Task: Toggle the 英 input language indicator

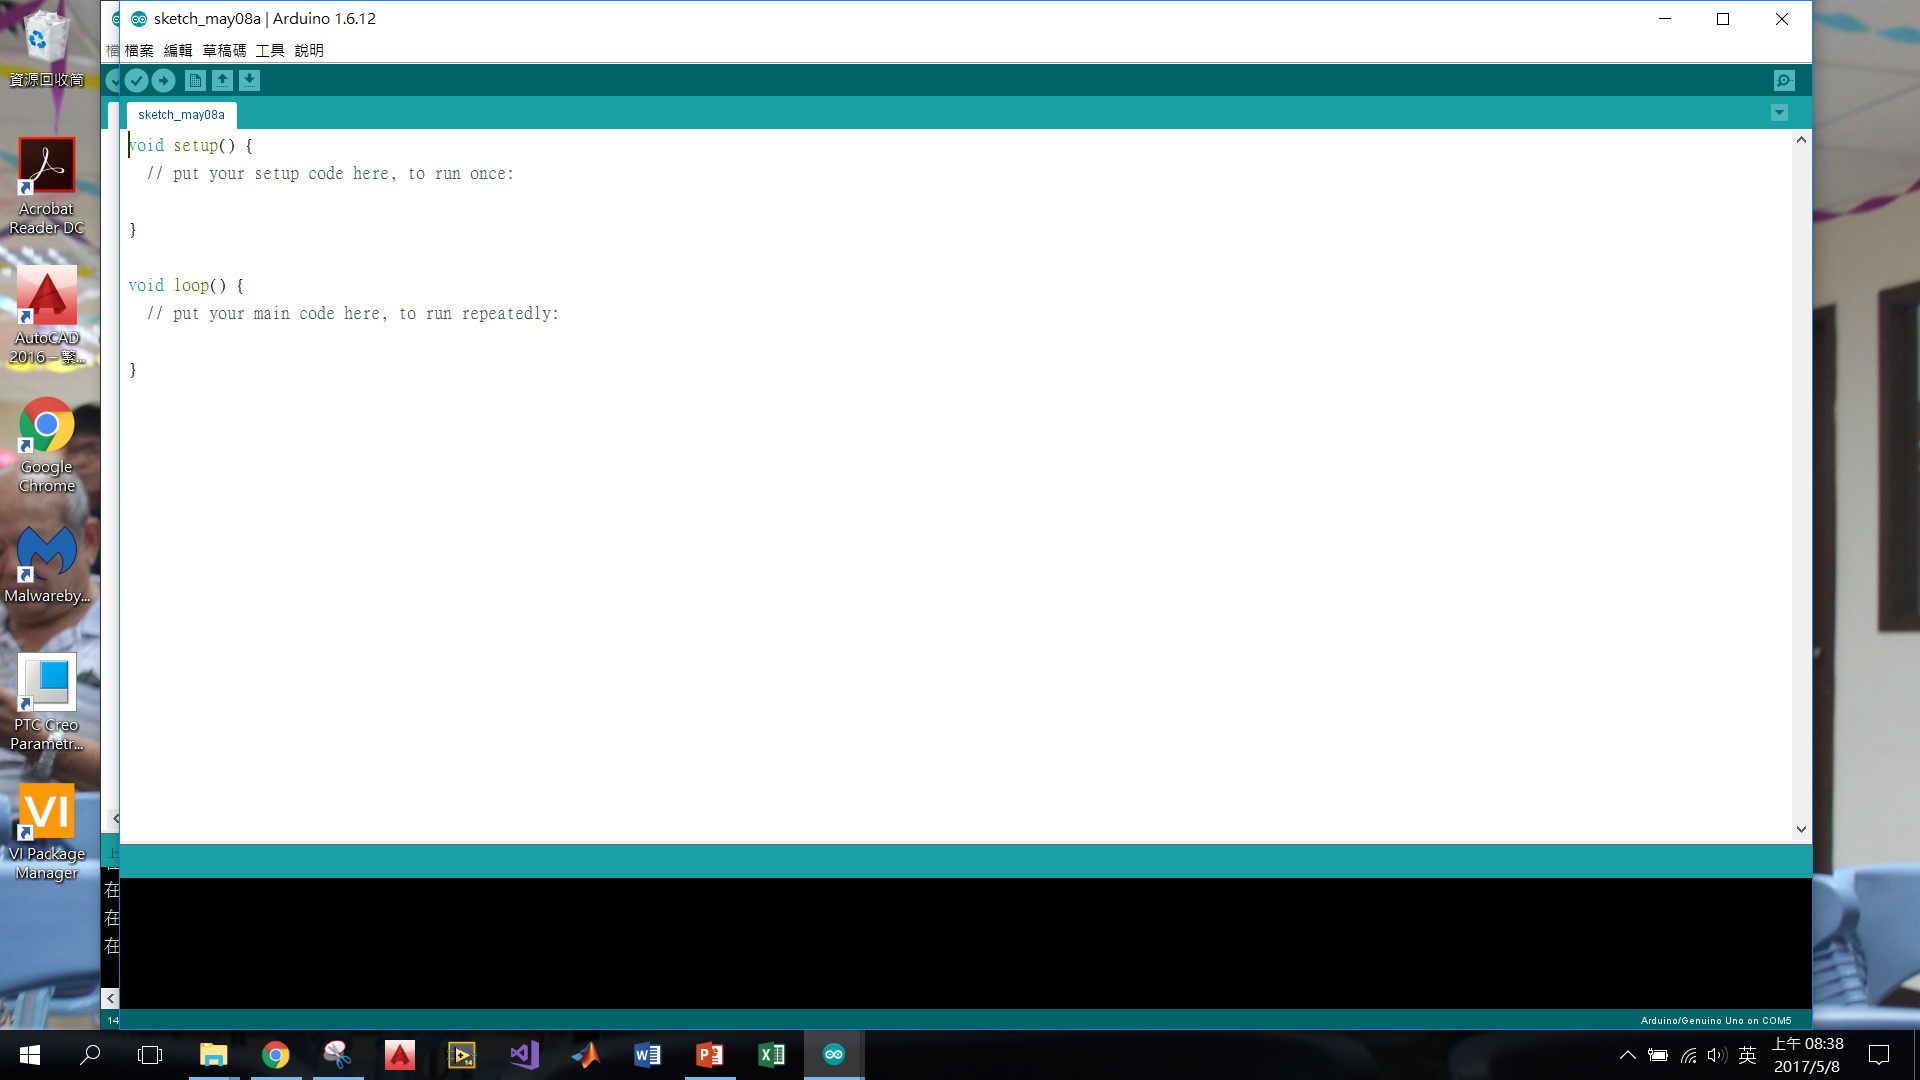Action: point(1747,1055)
